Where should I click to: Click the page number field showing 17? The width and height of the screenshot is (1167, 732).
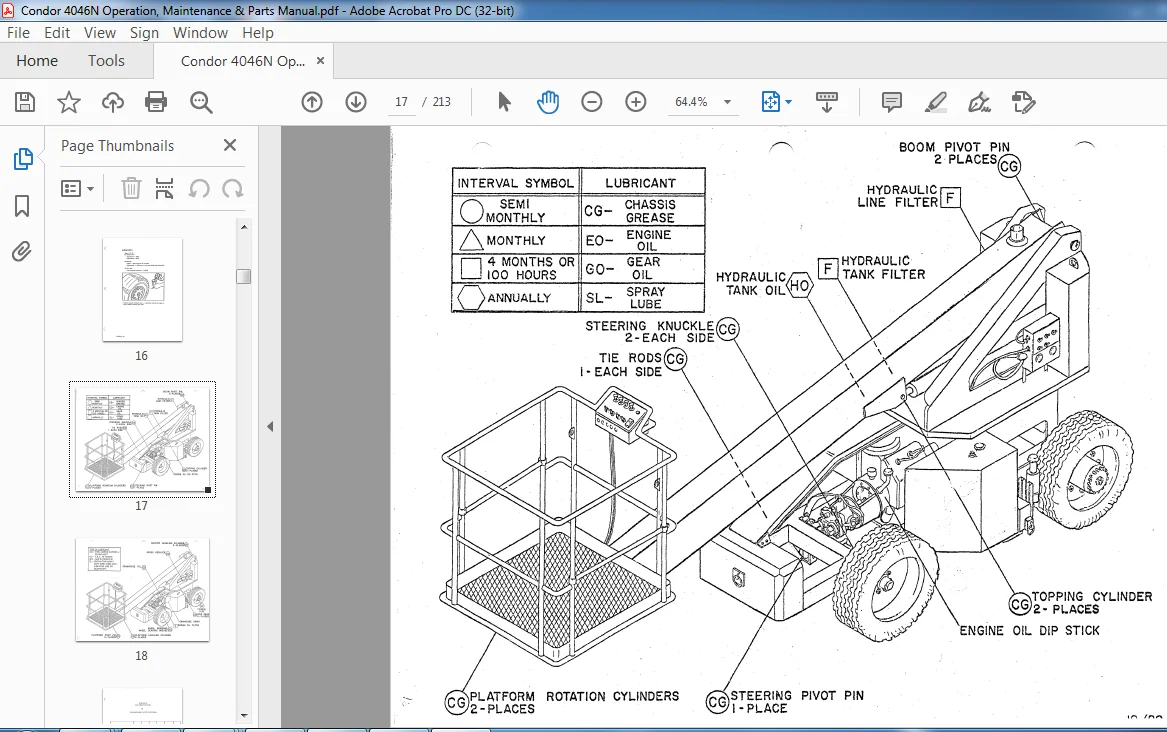click(x=402, y=102)
